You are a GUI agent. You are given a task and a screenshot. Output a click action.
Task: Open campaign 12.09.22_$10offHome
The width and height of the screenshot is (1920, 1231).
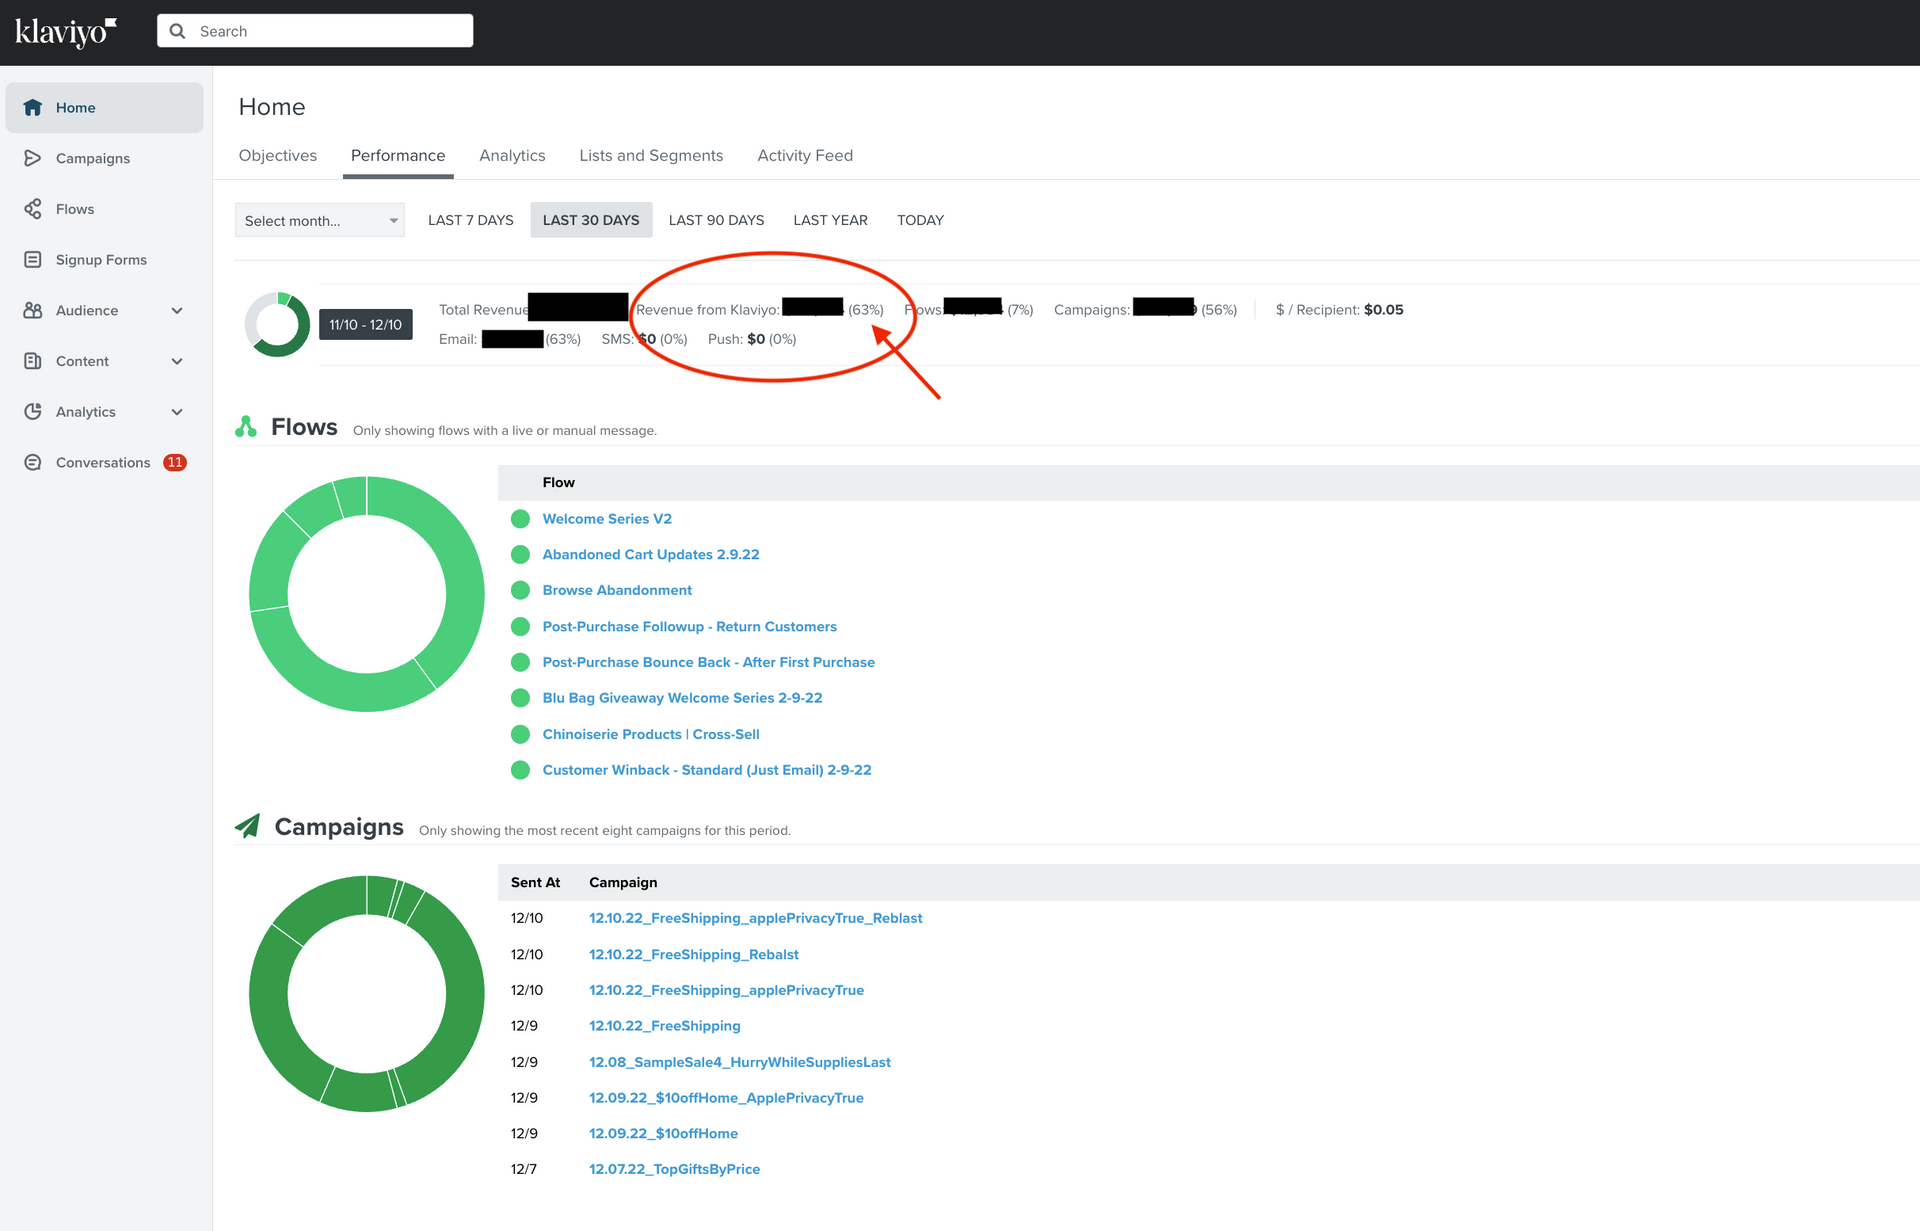pyautogui.click(x=663, y=1134)
